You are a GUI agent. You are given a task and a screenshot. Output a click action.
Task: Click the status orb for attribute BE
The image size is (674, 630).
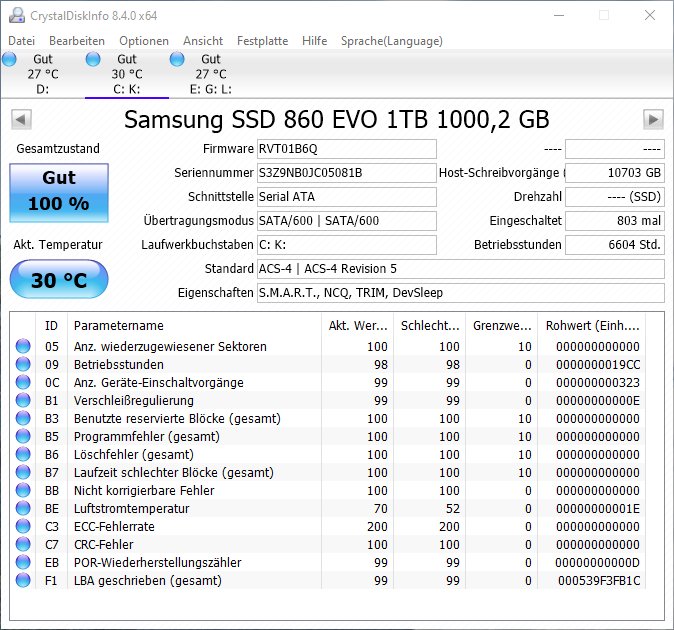coord(23,508)
